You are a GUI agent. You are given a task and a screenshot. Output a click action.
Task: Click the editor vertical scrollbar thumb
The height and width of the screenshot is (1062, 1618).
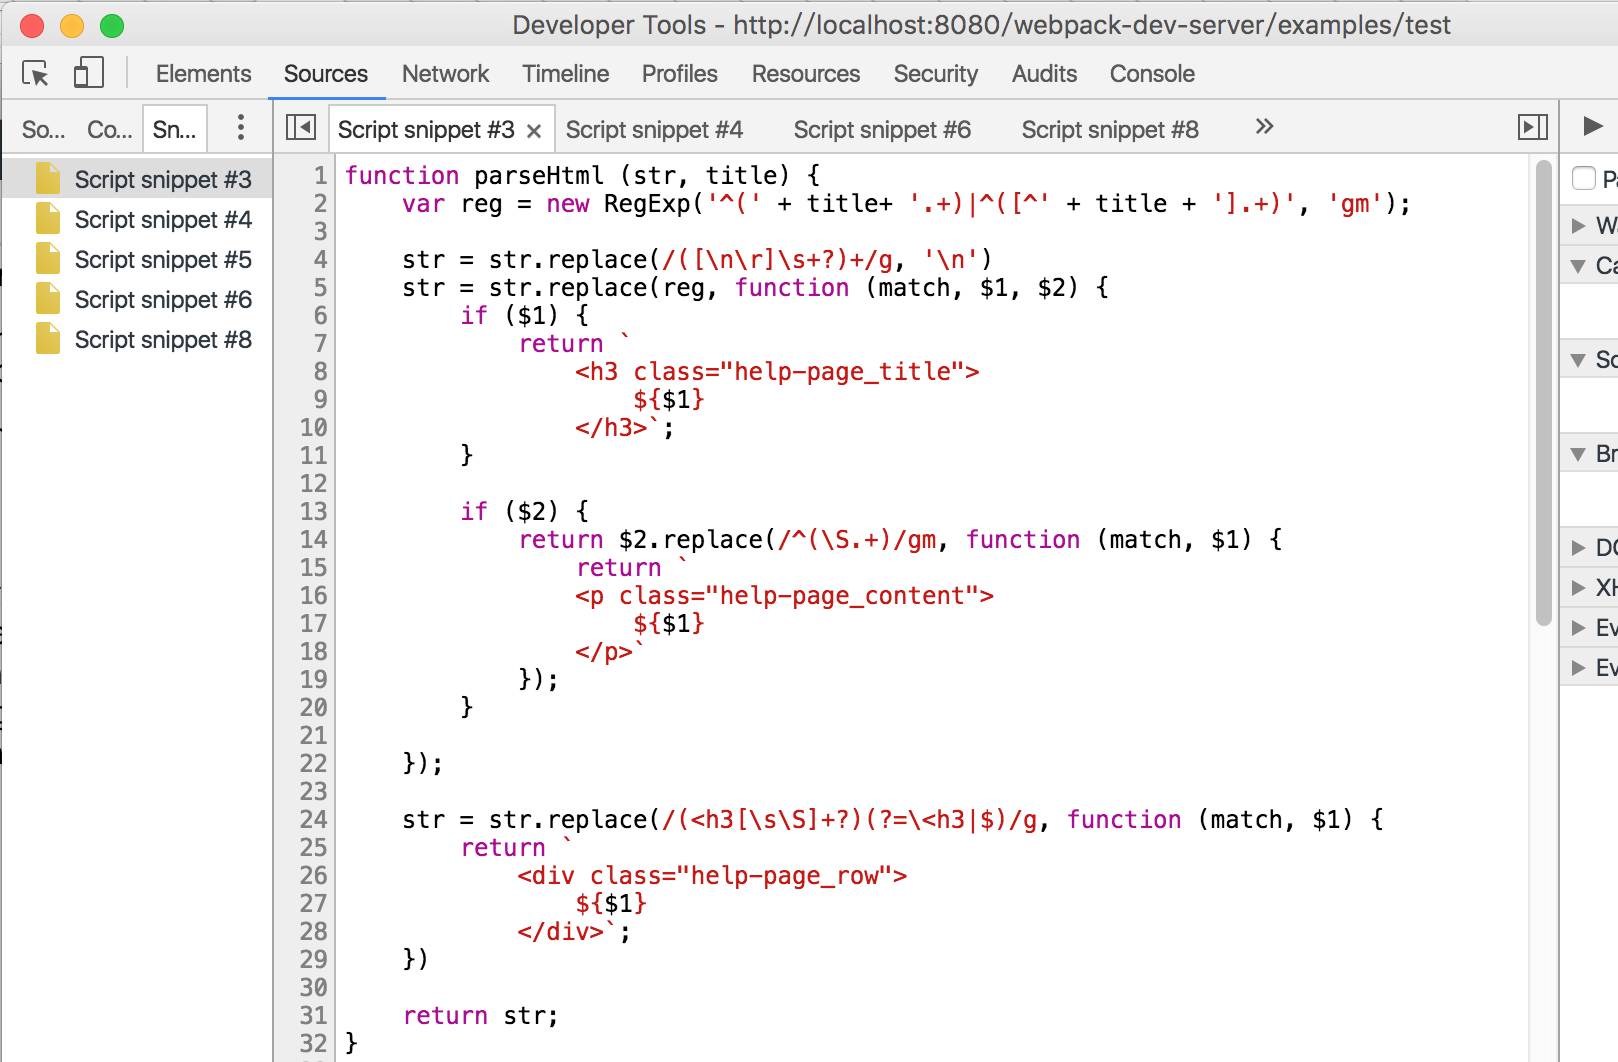coord(1543,393)
